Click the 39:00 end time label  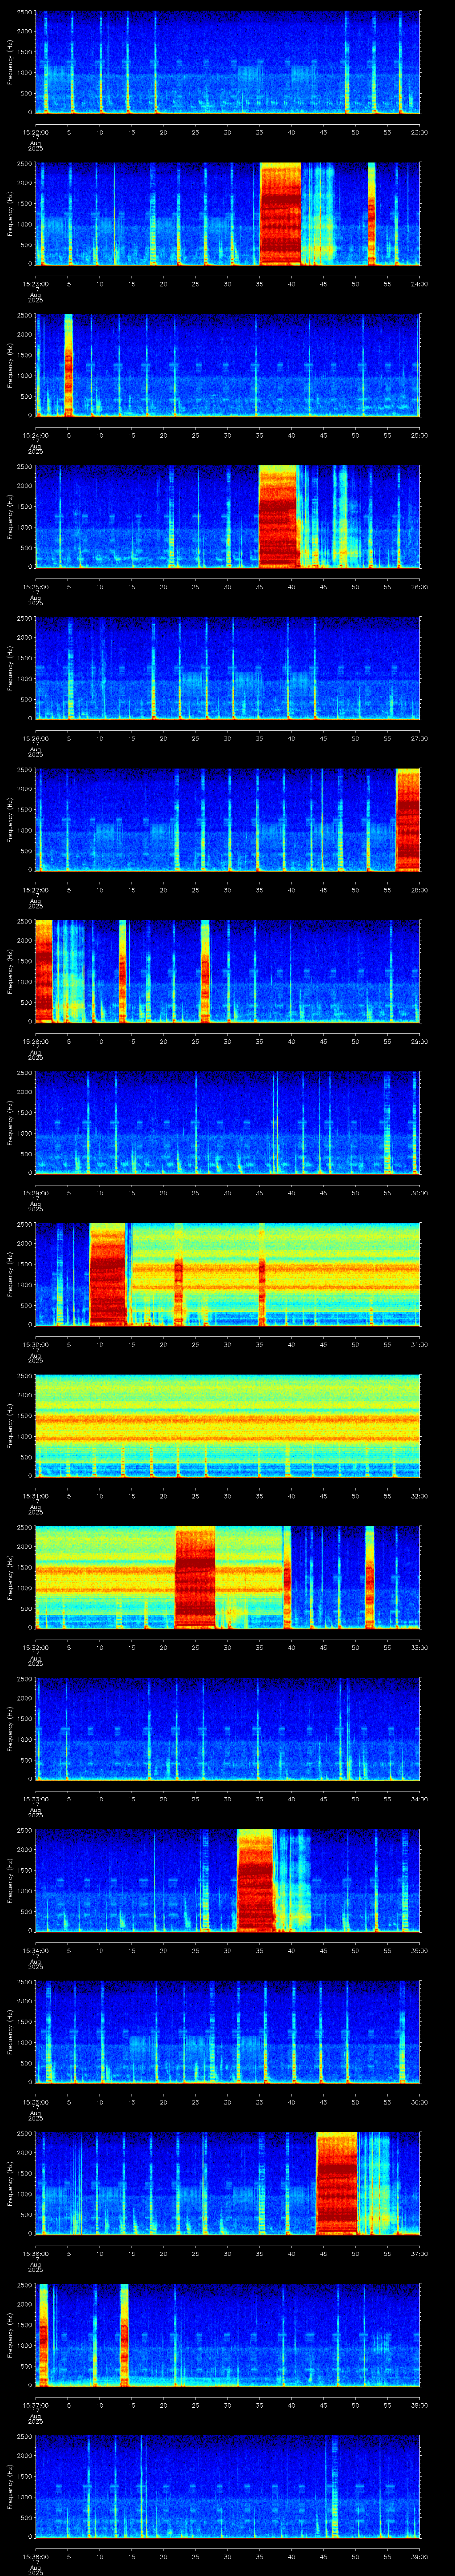[419, 2556]
